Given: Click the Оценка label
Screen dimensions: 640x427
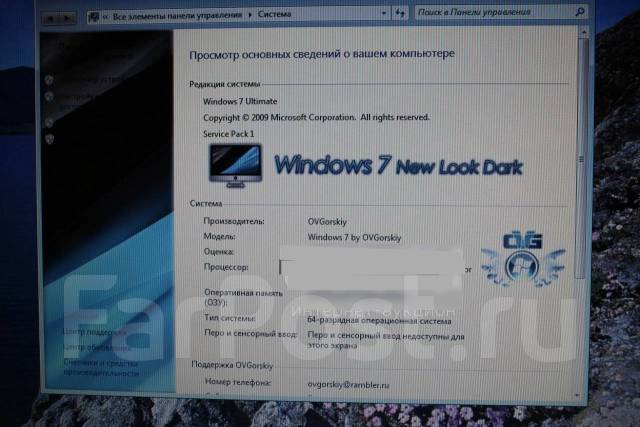Looking at the screenshot, I should [x=218, y=251].
